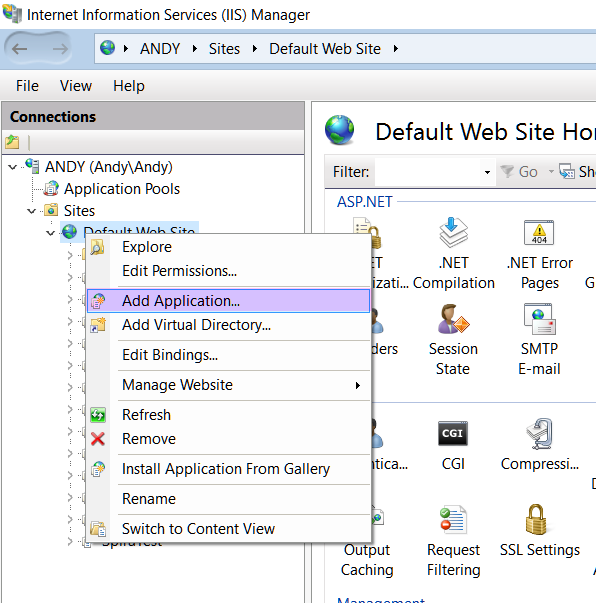Choose Edit Bindings from context menu

228,355
